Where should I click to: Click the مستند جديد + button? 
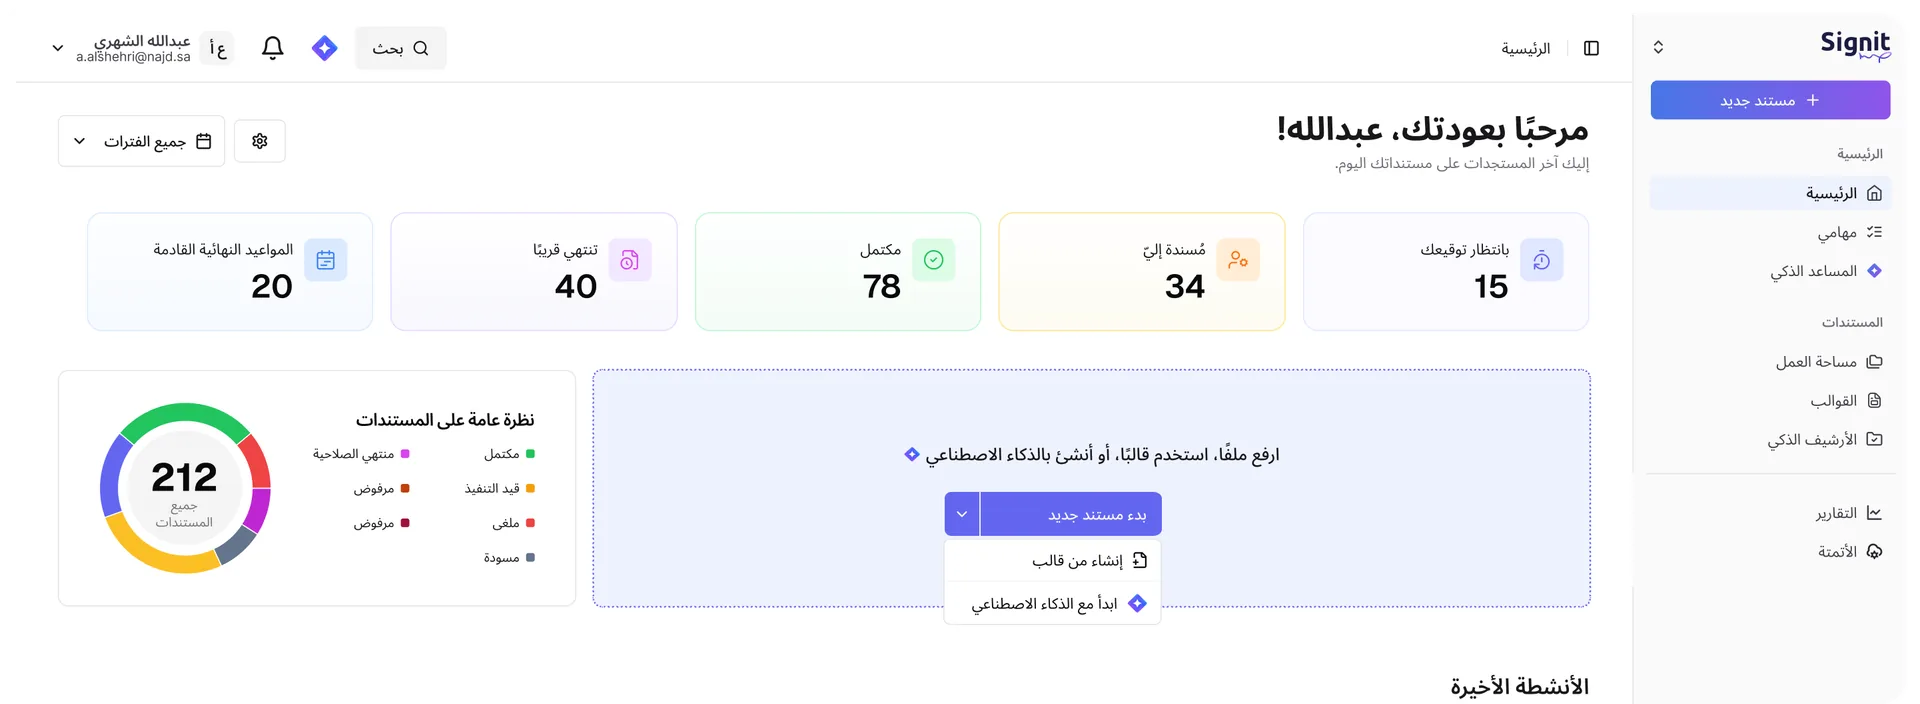point(1768,99)
